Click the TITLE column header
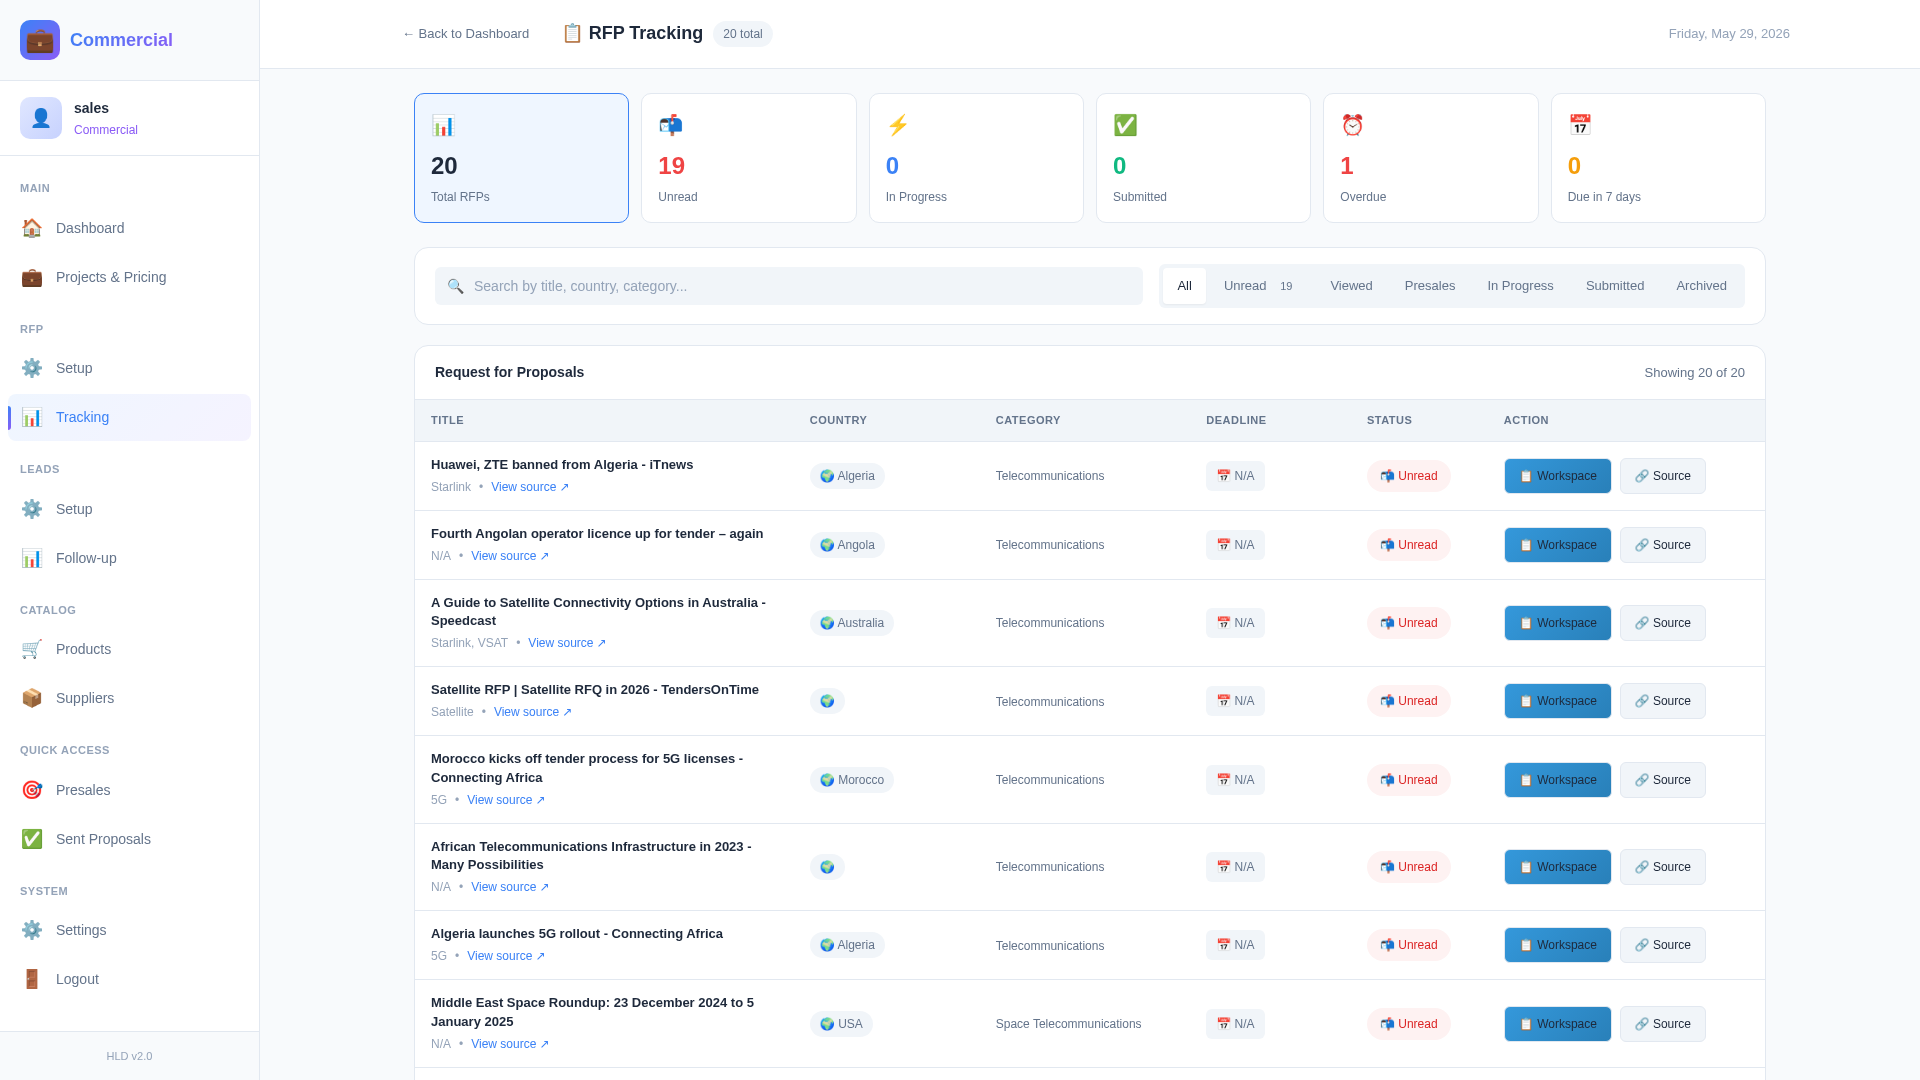The height and width of the screenshot is (1080, 1920). [447, 420]
